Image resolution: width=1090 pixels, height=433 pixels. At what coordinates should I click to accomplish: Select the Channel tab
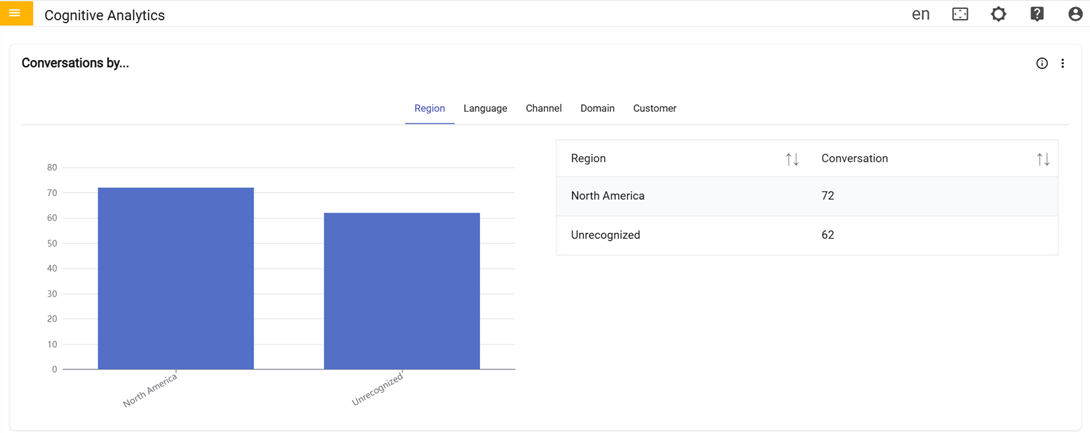pyautogui.click(x=544, y=108)
